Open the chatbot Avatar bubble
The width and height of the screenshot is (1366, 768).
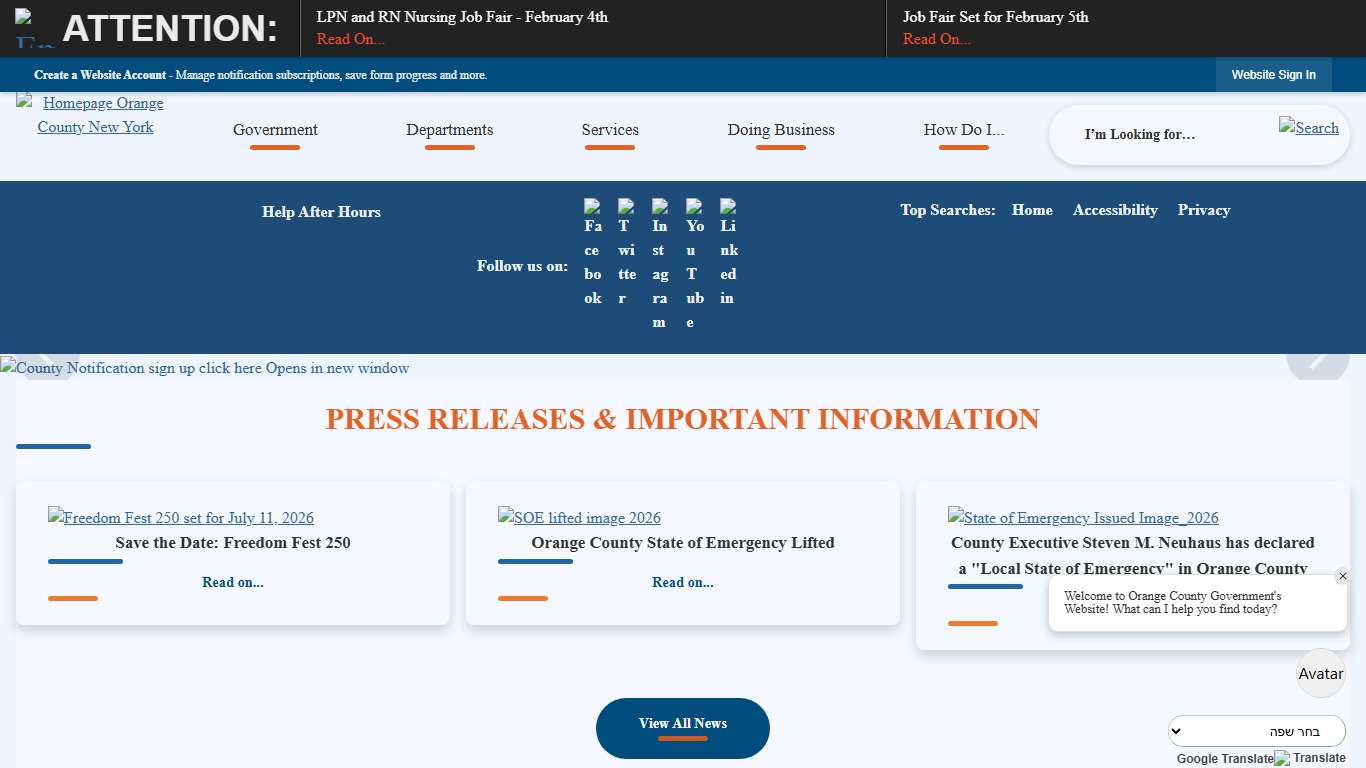pyautogui.click(x=1320, y=673)
